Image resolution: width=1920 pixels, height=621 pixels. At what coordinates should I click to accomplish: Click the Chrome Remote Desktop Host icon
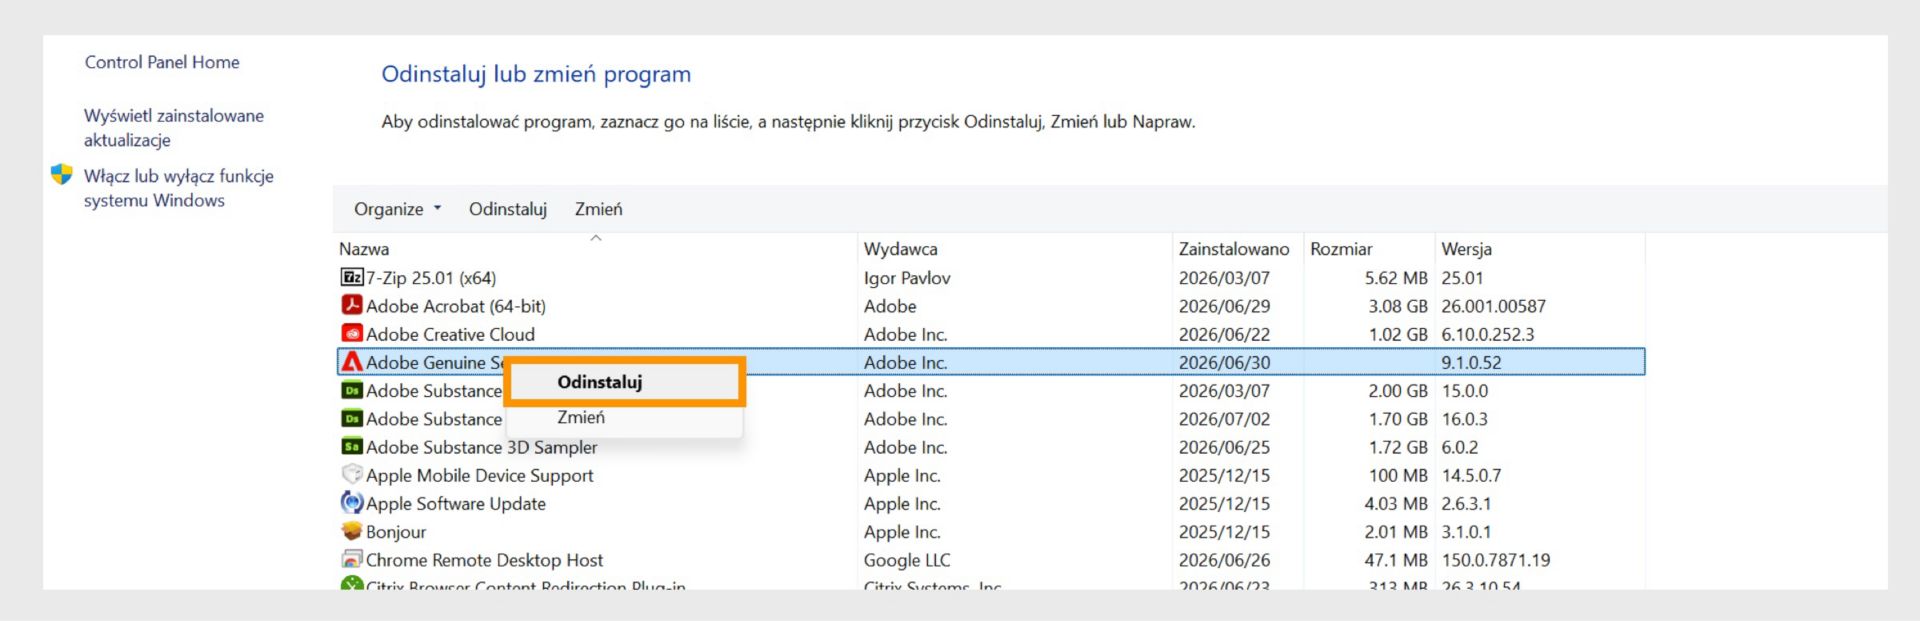pos(351,559)
